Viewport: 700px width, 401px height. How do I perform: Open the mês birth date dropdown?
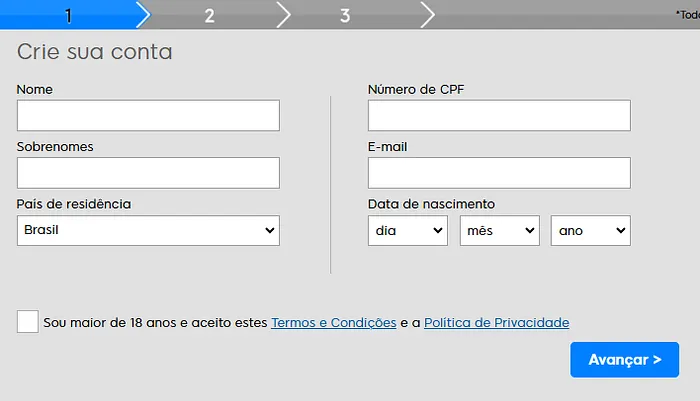499,231
